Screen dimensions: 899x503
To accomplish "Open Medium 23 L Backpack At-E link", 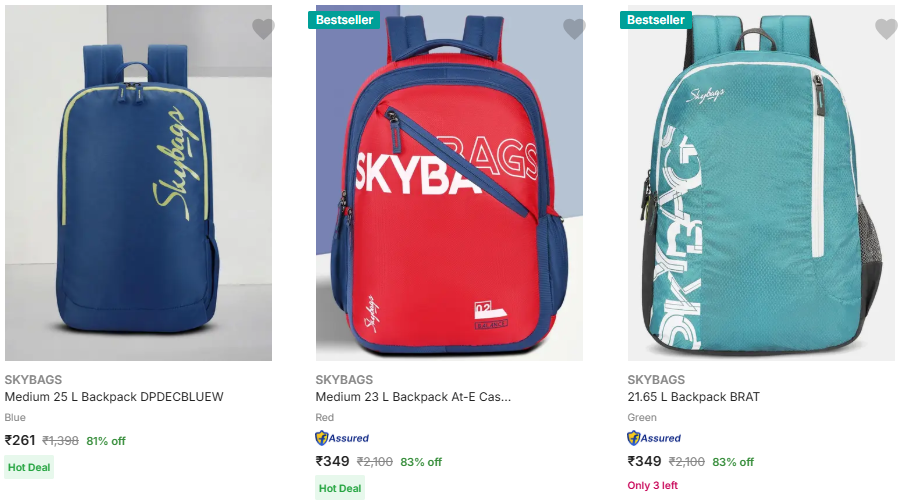I will [x=413, y=397].
